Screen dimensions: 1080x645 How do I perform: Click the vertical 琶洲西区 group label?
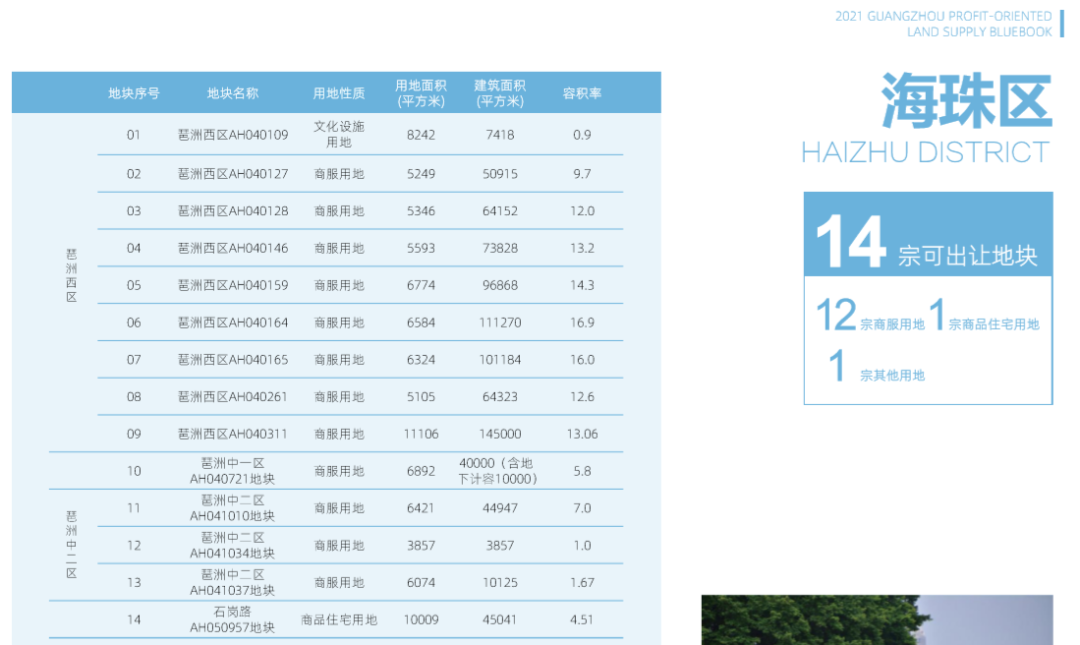coord(72,277)
